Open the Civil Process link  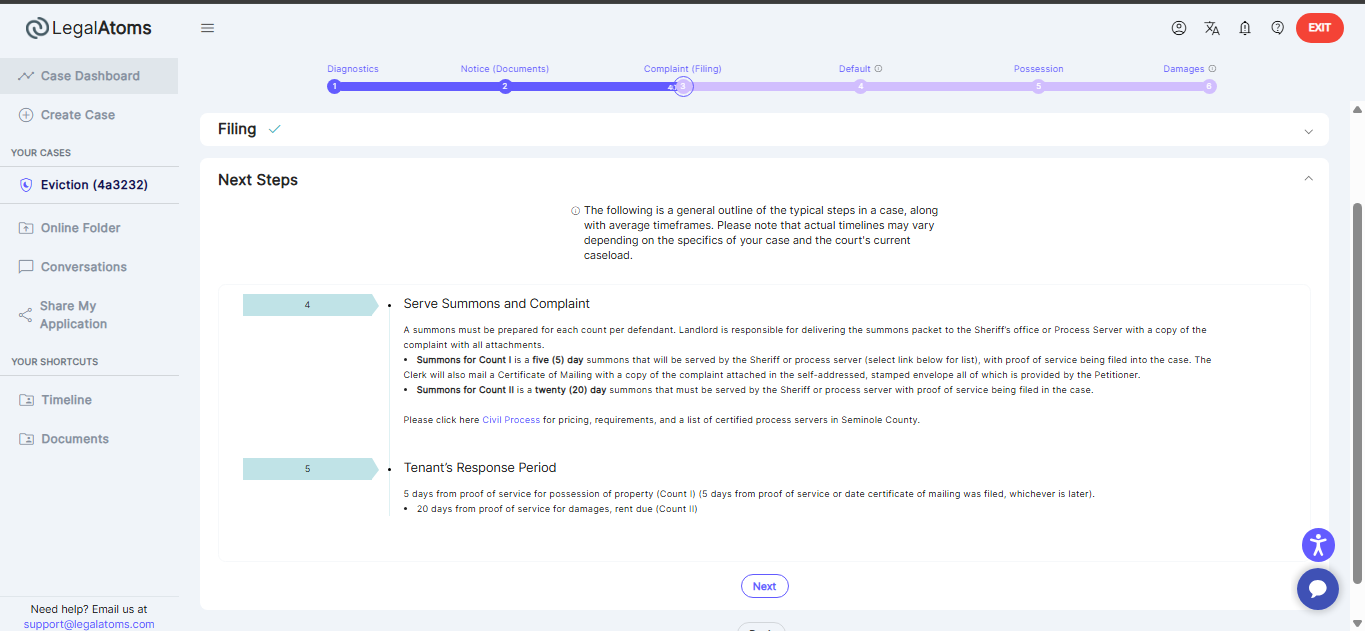(511, 420)
